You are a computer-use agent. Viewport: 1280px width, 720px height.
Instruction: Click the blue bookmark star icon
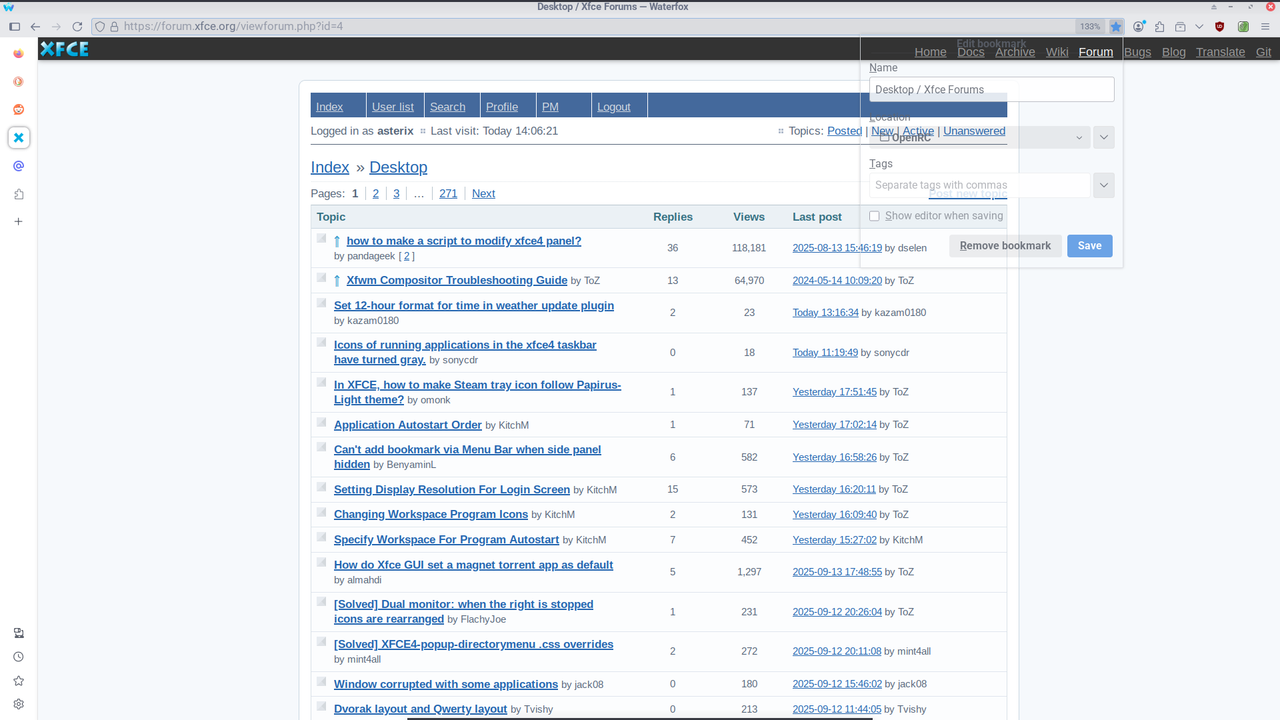click(1116, 26)
